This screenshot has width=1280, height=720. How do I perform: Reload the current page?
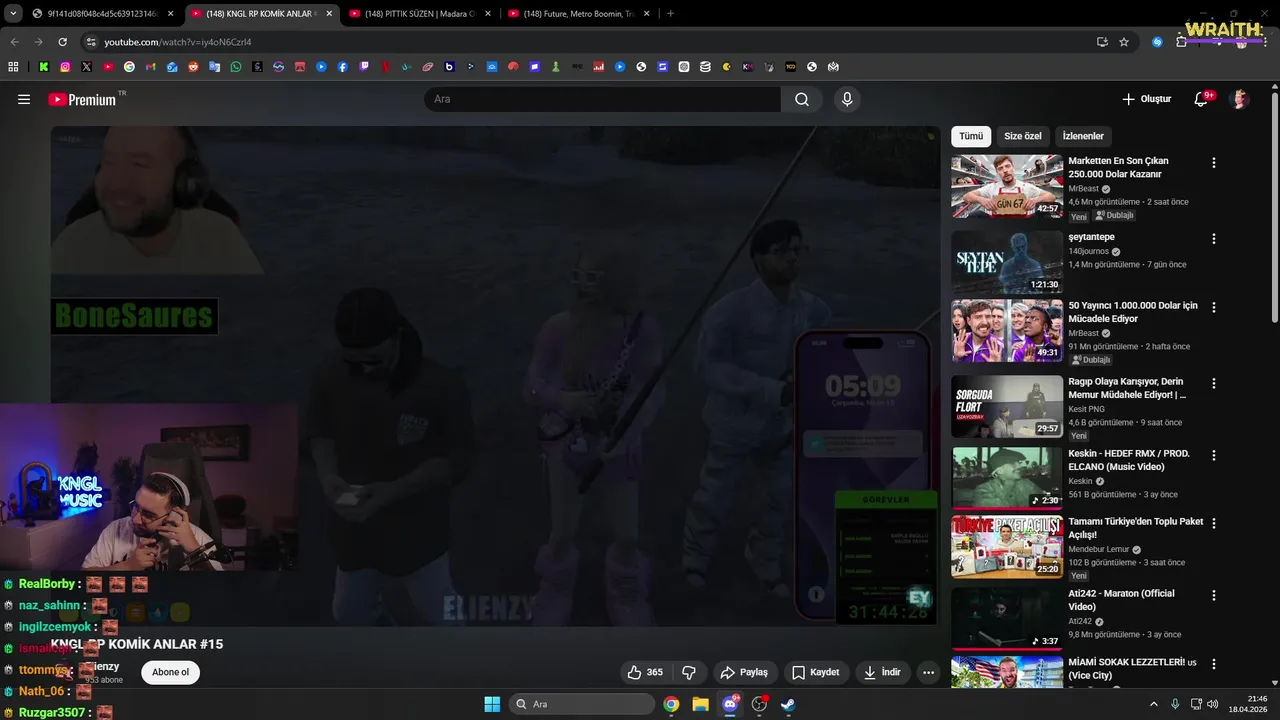tap(62, 42)
